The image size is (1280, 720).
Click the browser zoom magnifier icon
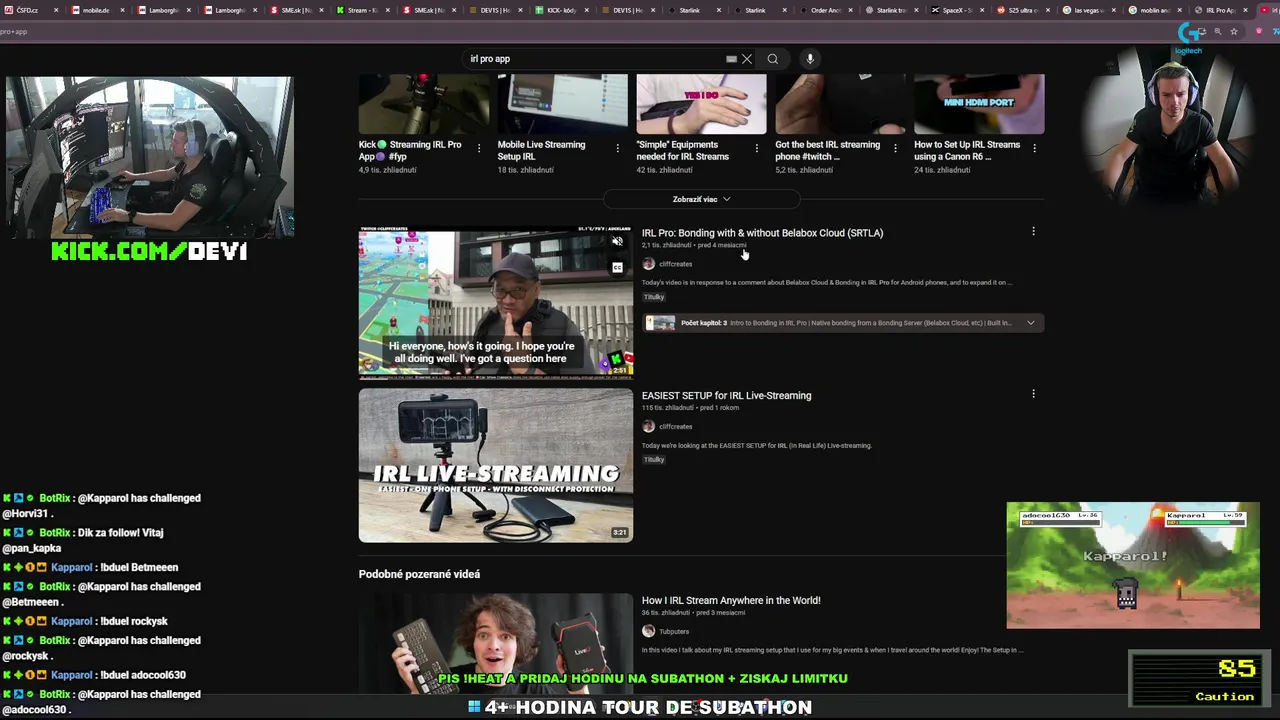pyautogui.click(x=1217, y=32)
